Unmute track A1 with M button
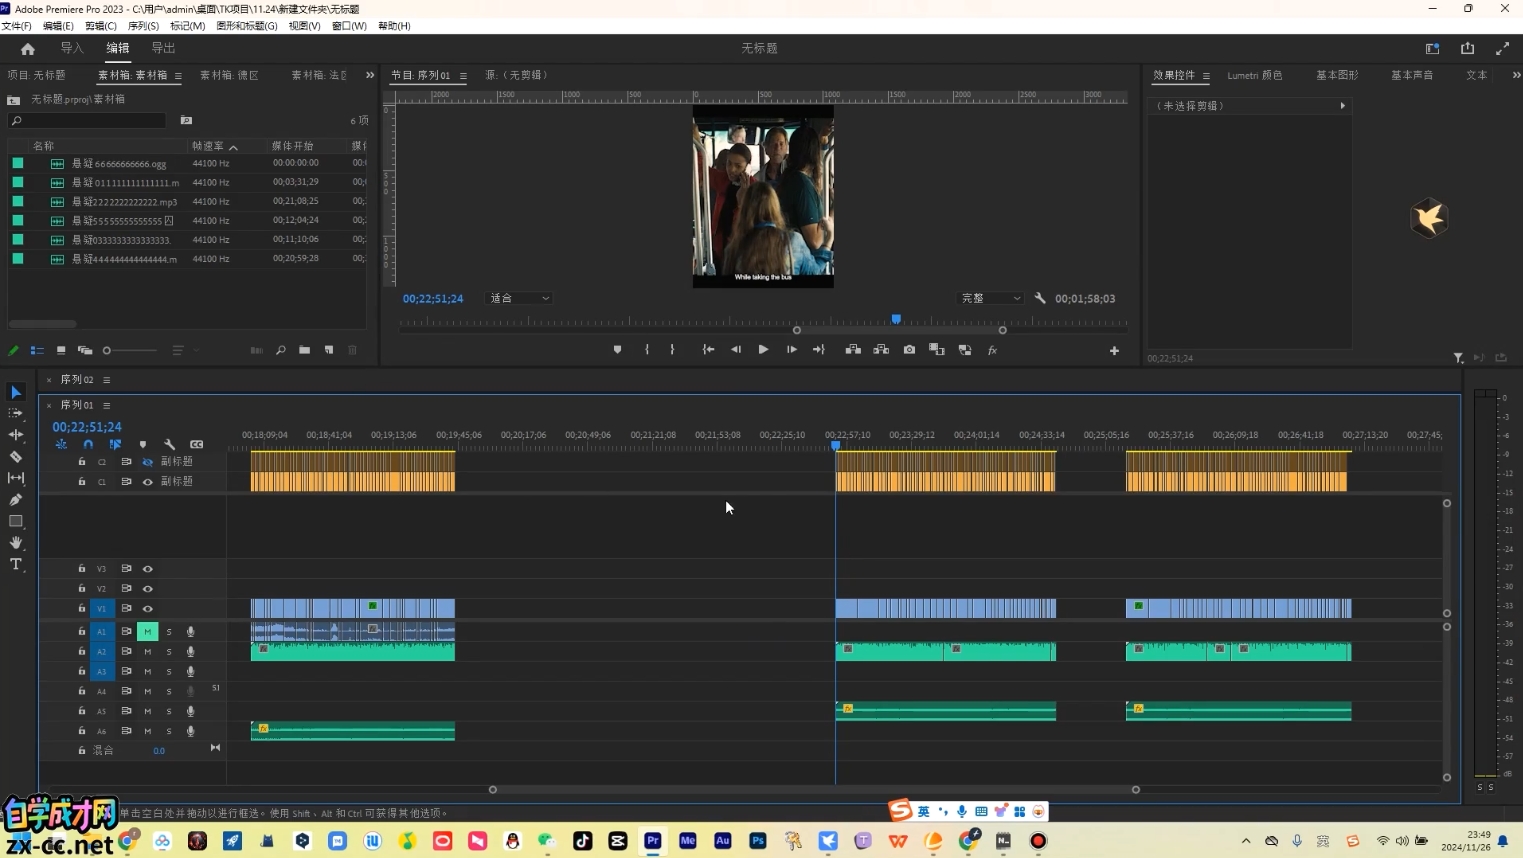 point(148,632)
